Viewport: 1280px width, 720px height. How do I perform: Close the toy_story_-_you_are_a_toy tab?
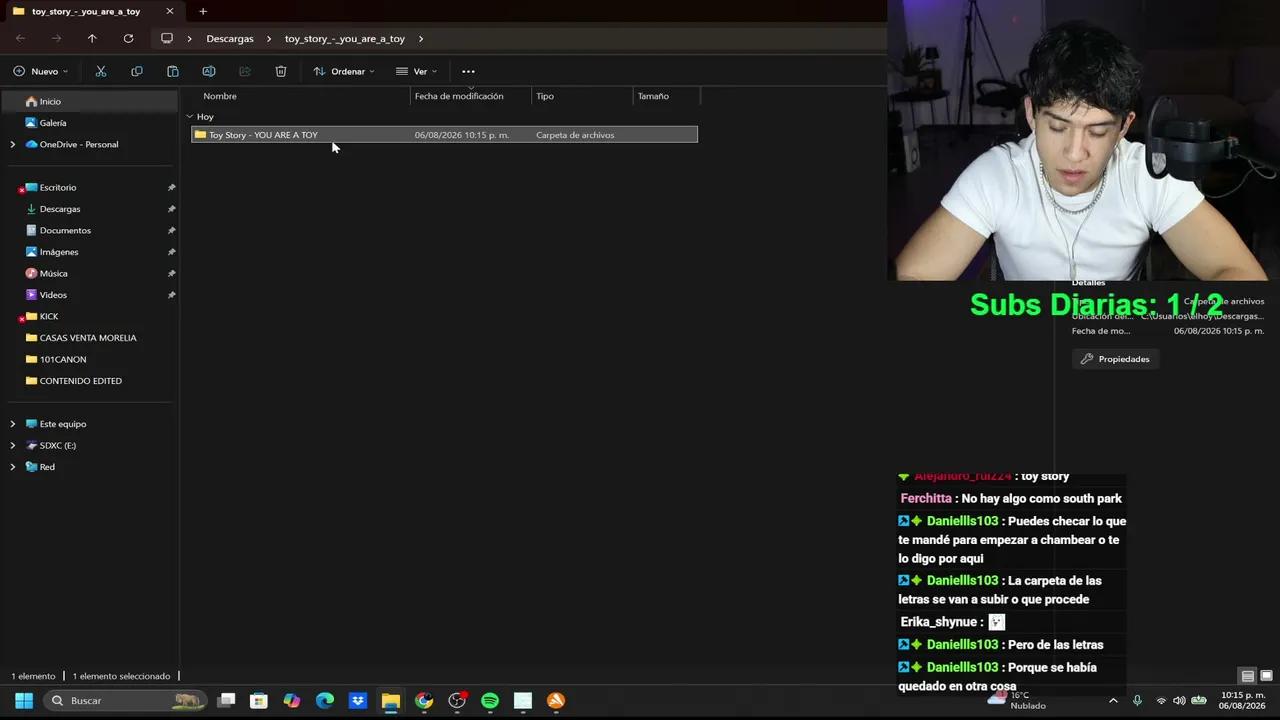click(170, 11)
